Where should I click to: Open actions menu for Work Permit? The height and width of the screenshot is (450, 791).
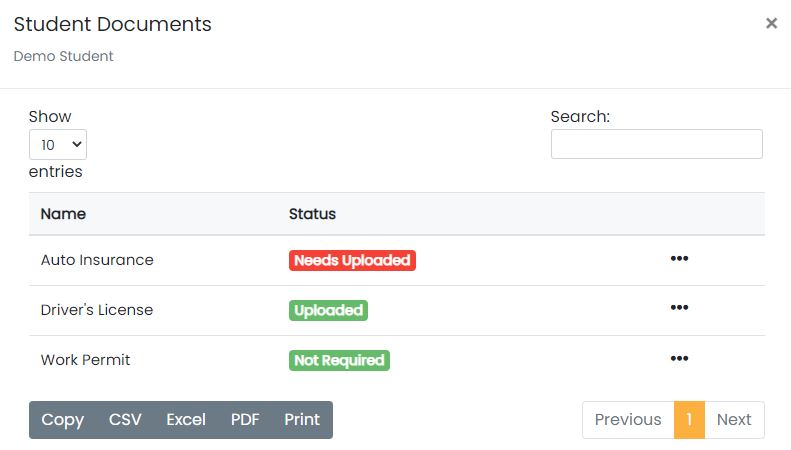coord(679,358)
